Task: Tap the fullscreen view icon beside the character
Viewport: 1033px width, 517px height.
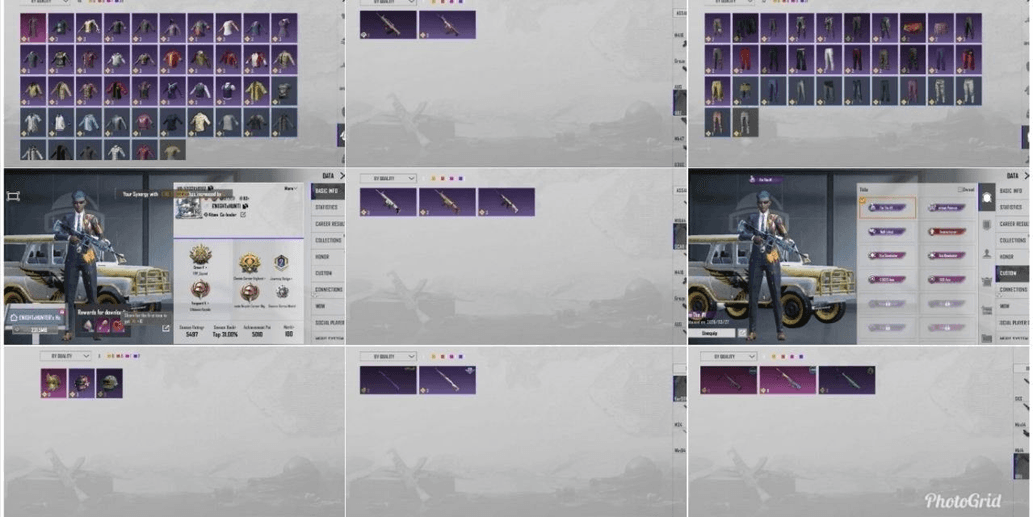Action: tap(13, 196)
